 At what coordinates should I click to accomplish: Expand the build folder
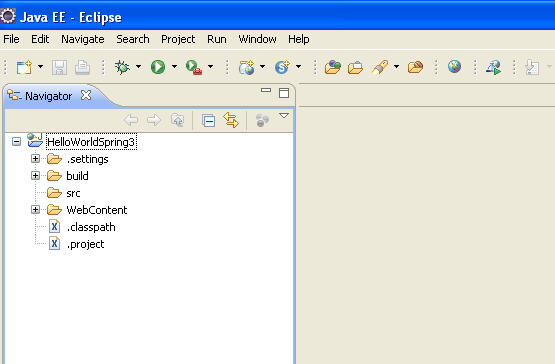[x=35, y=176]
